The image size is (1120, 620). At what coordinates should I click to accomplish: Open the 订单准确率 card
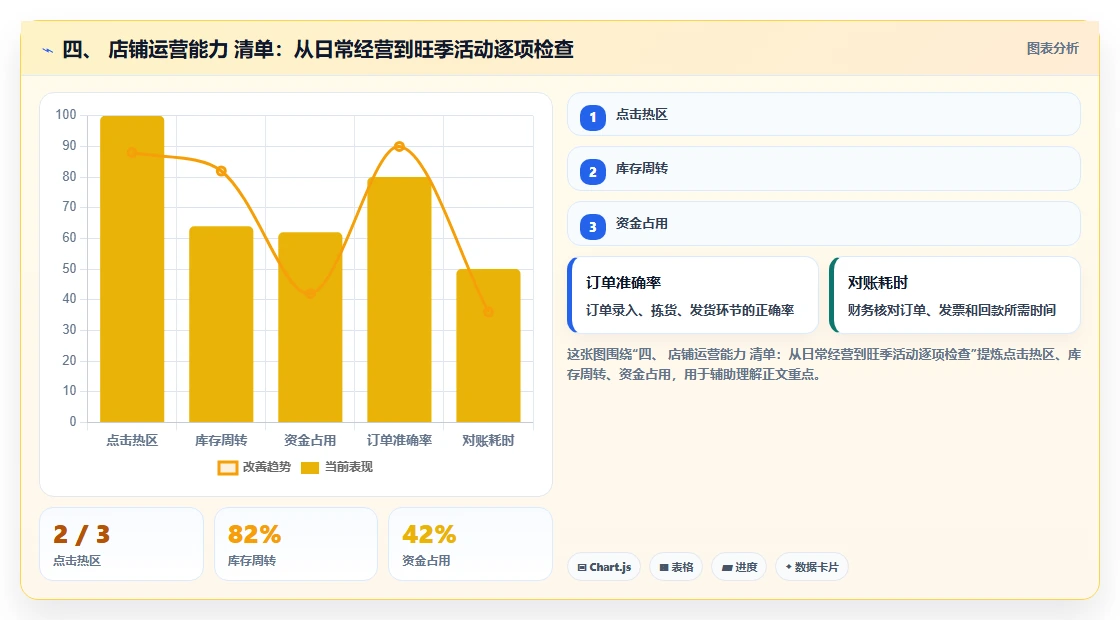coord(693,295)
